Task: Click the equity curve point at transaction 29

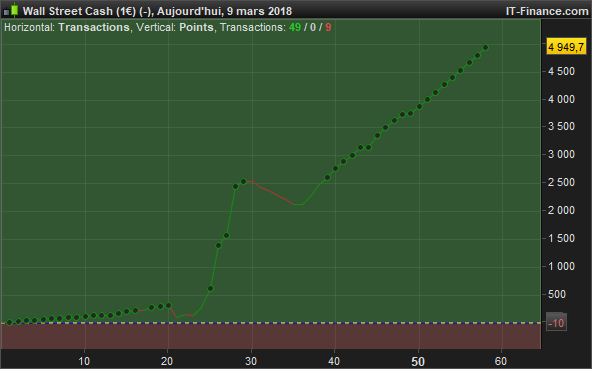Action: [244, 182]
